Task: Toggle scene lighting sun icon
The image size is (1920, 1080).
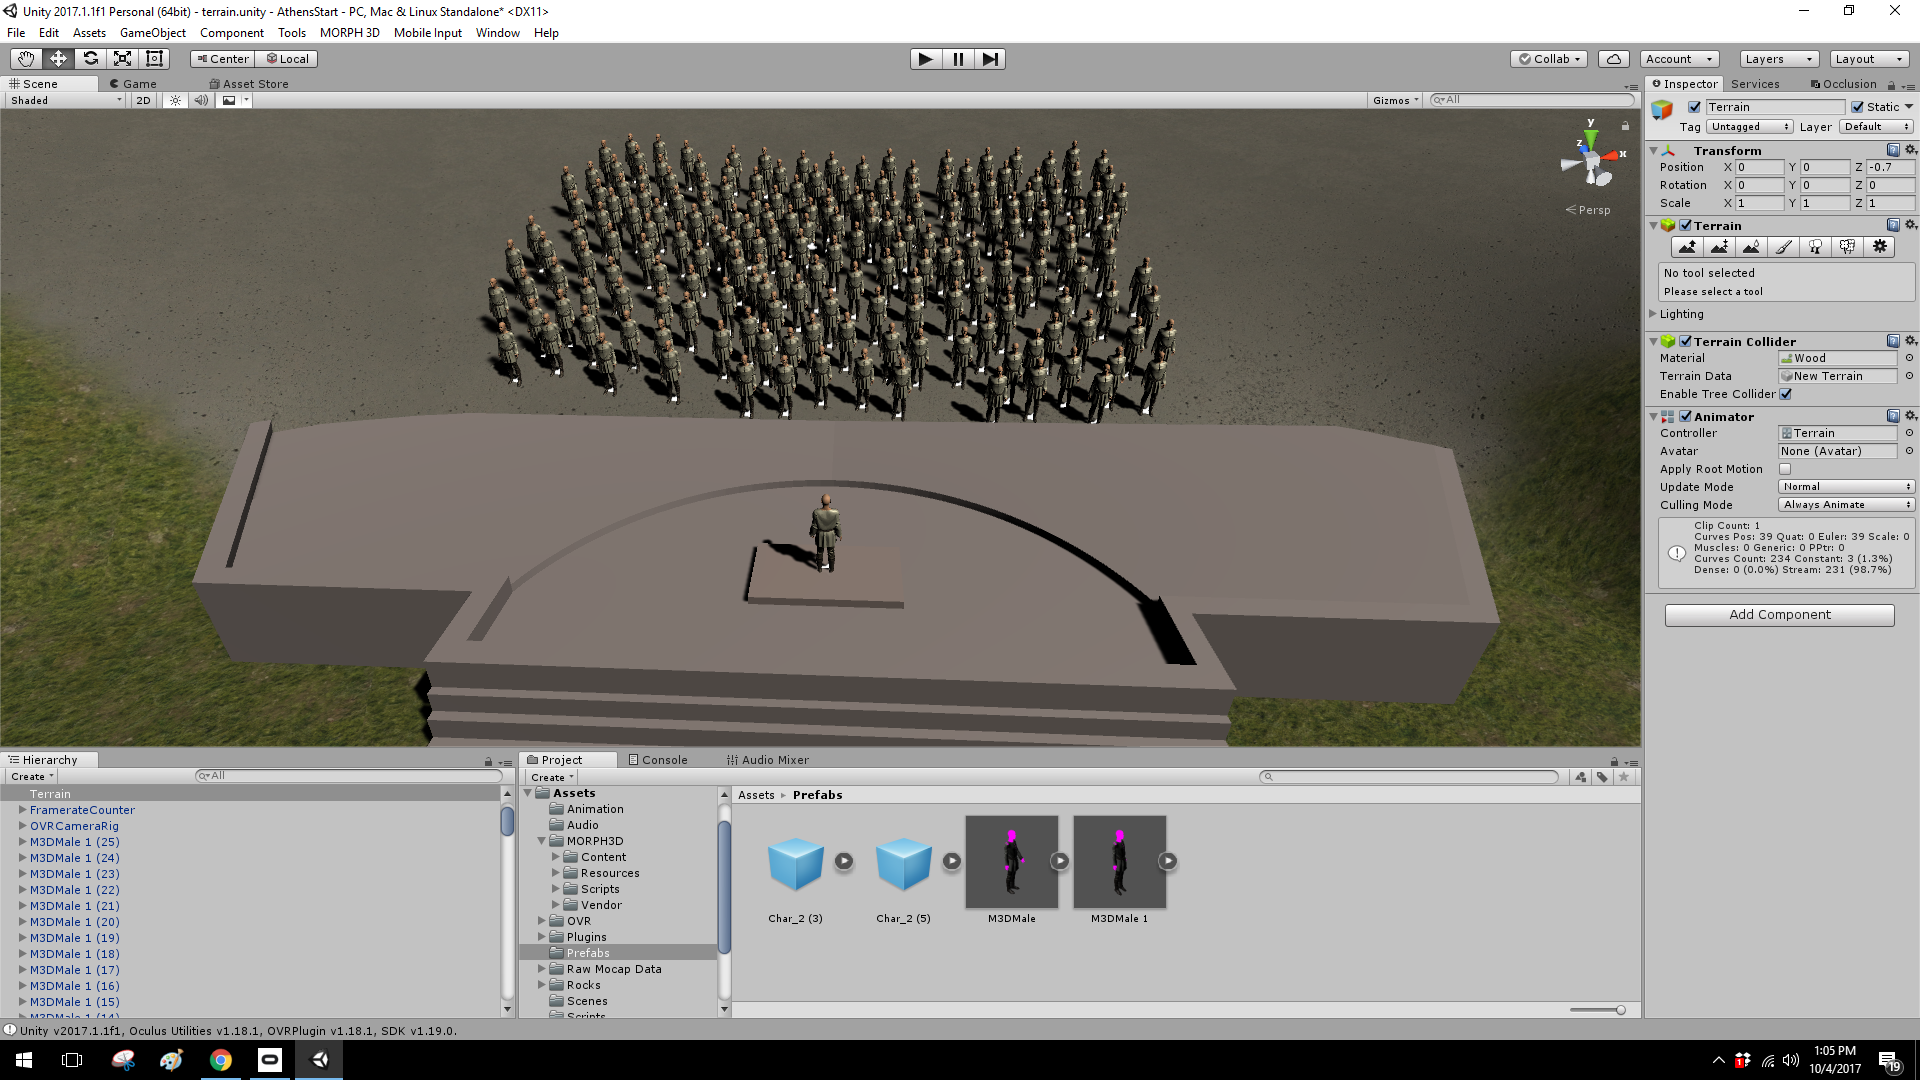Action: (175, 100)
